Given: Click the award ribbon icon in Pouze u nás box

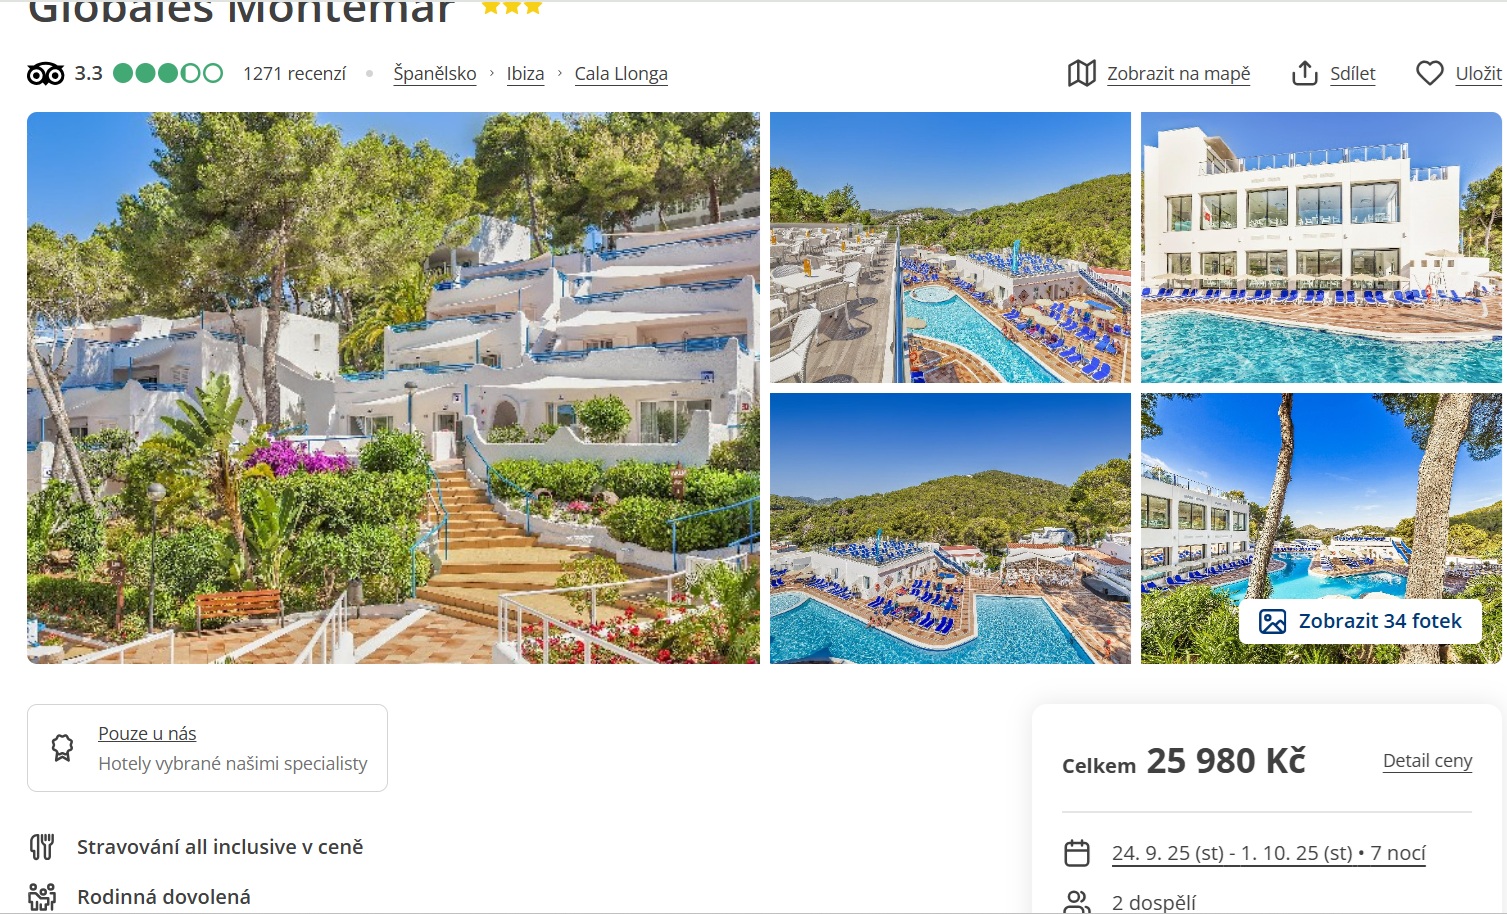Looking at the screenshot, I should point(62,747).
